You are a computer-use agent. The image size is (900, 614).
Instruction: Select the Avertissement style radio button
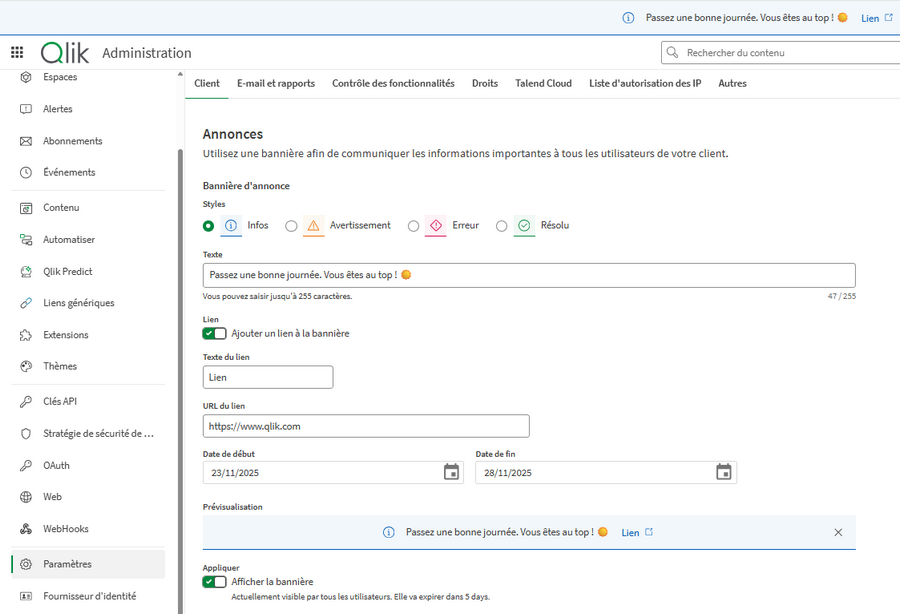point(291,226)
